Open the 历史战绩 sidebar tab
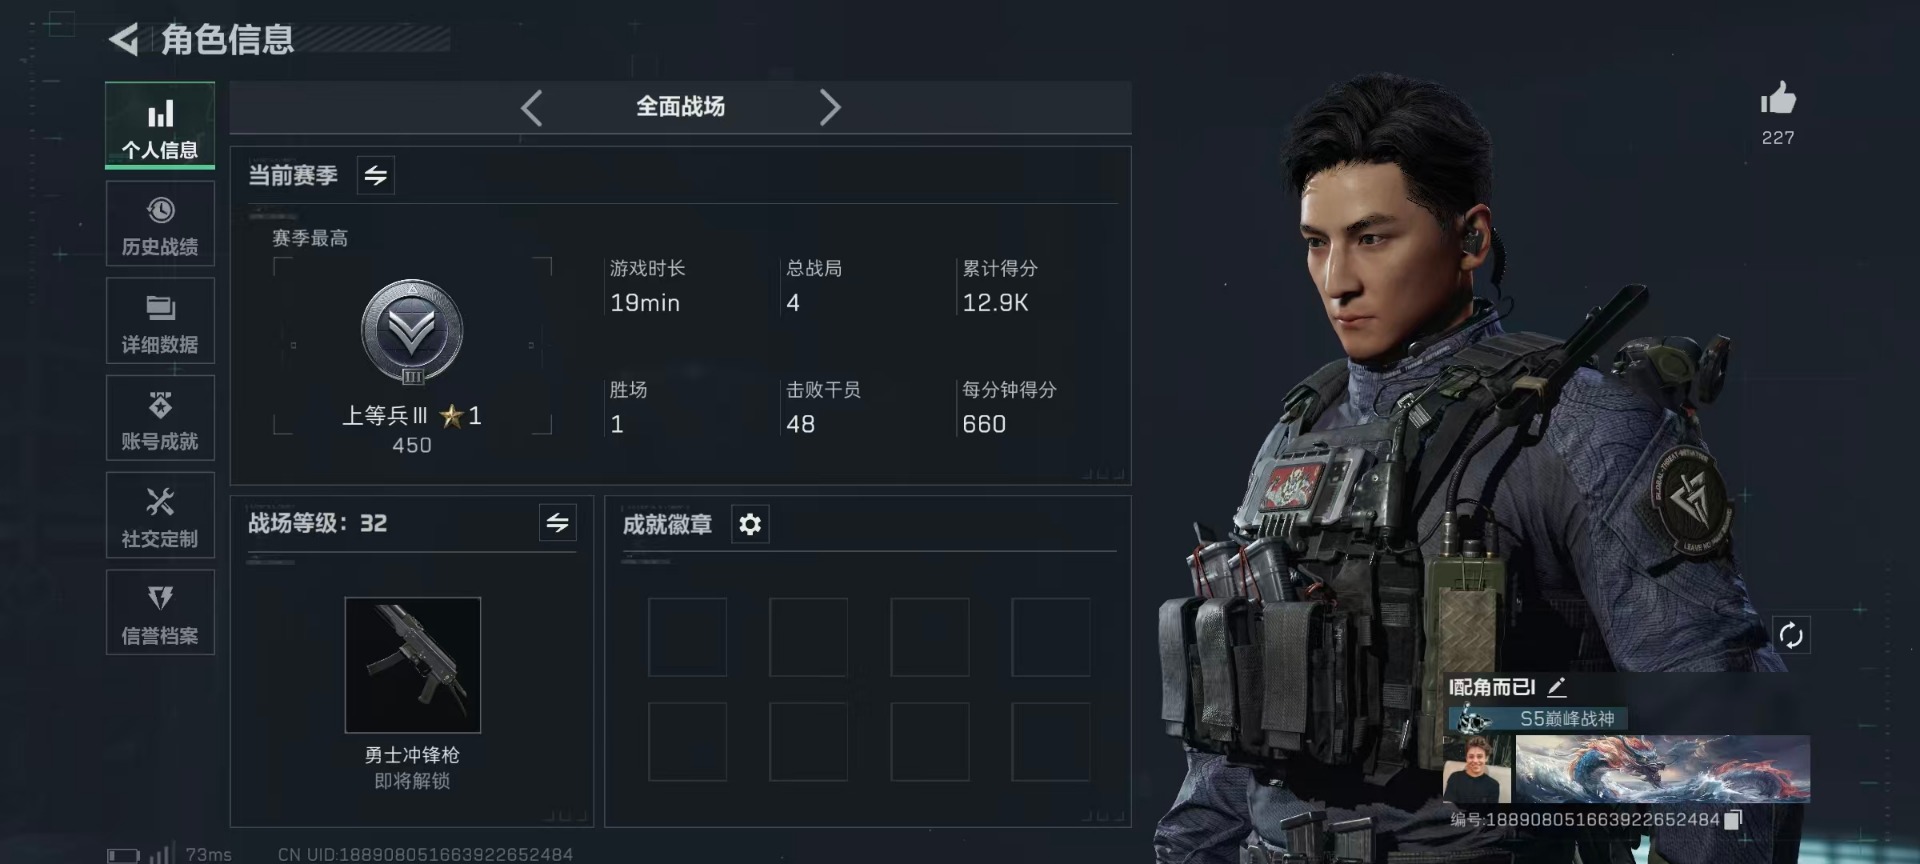The height and width of the screenshot is (864, 1920). [160, 224]
